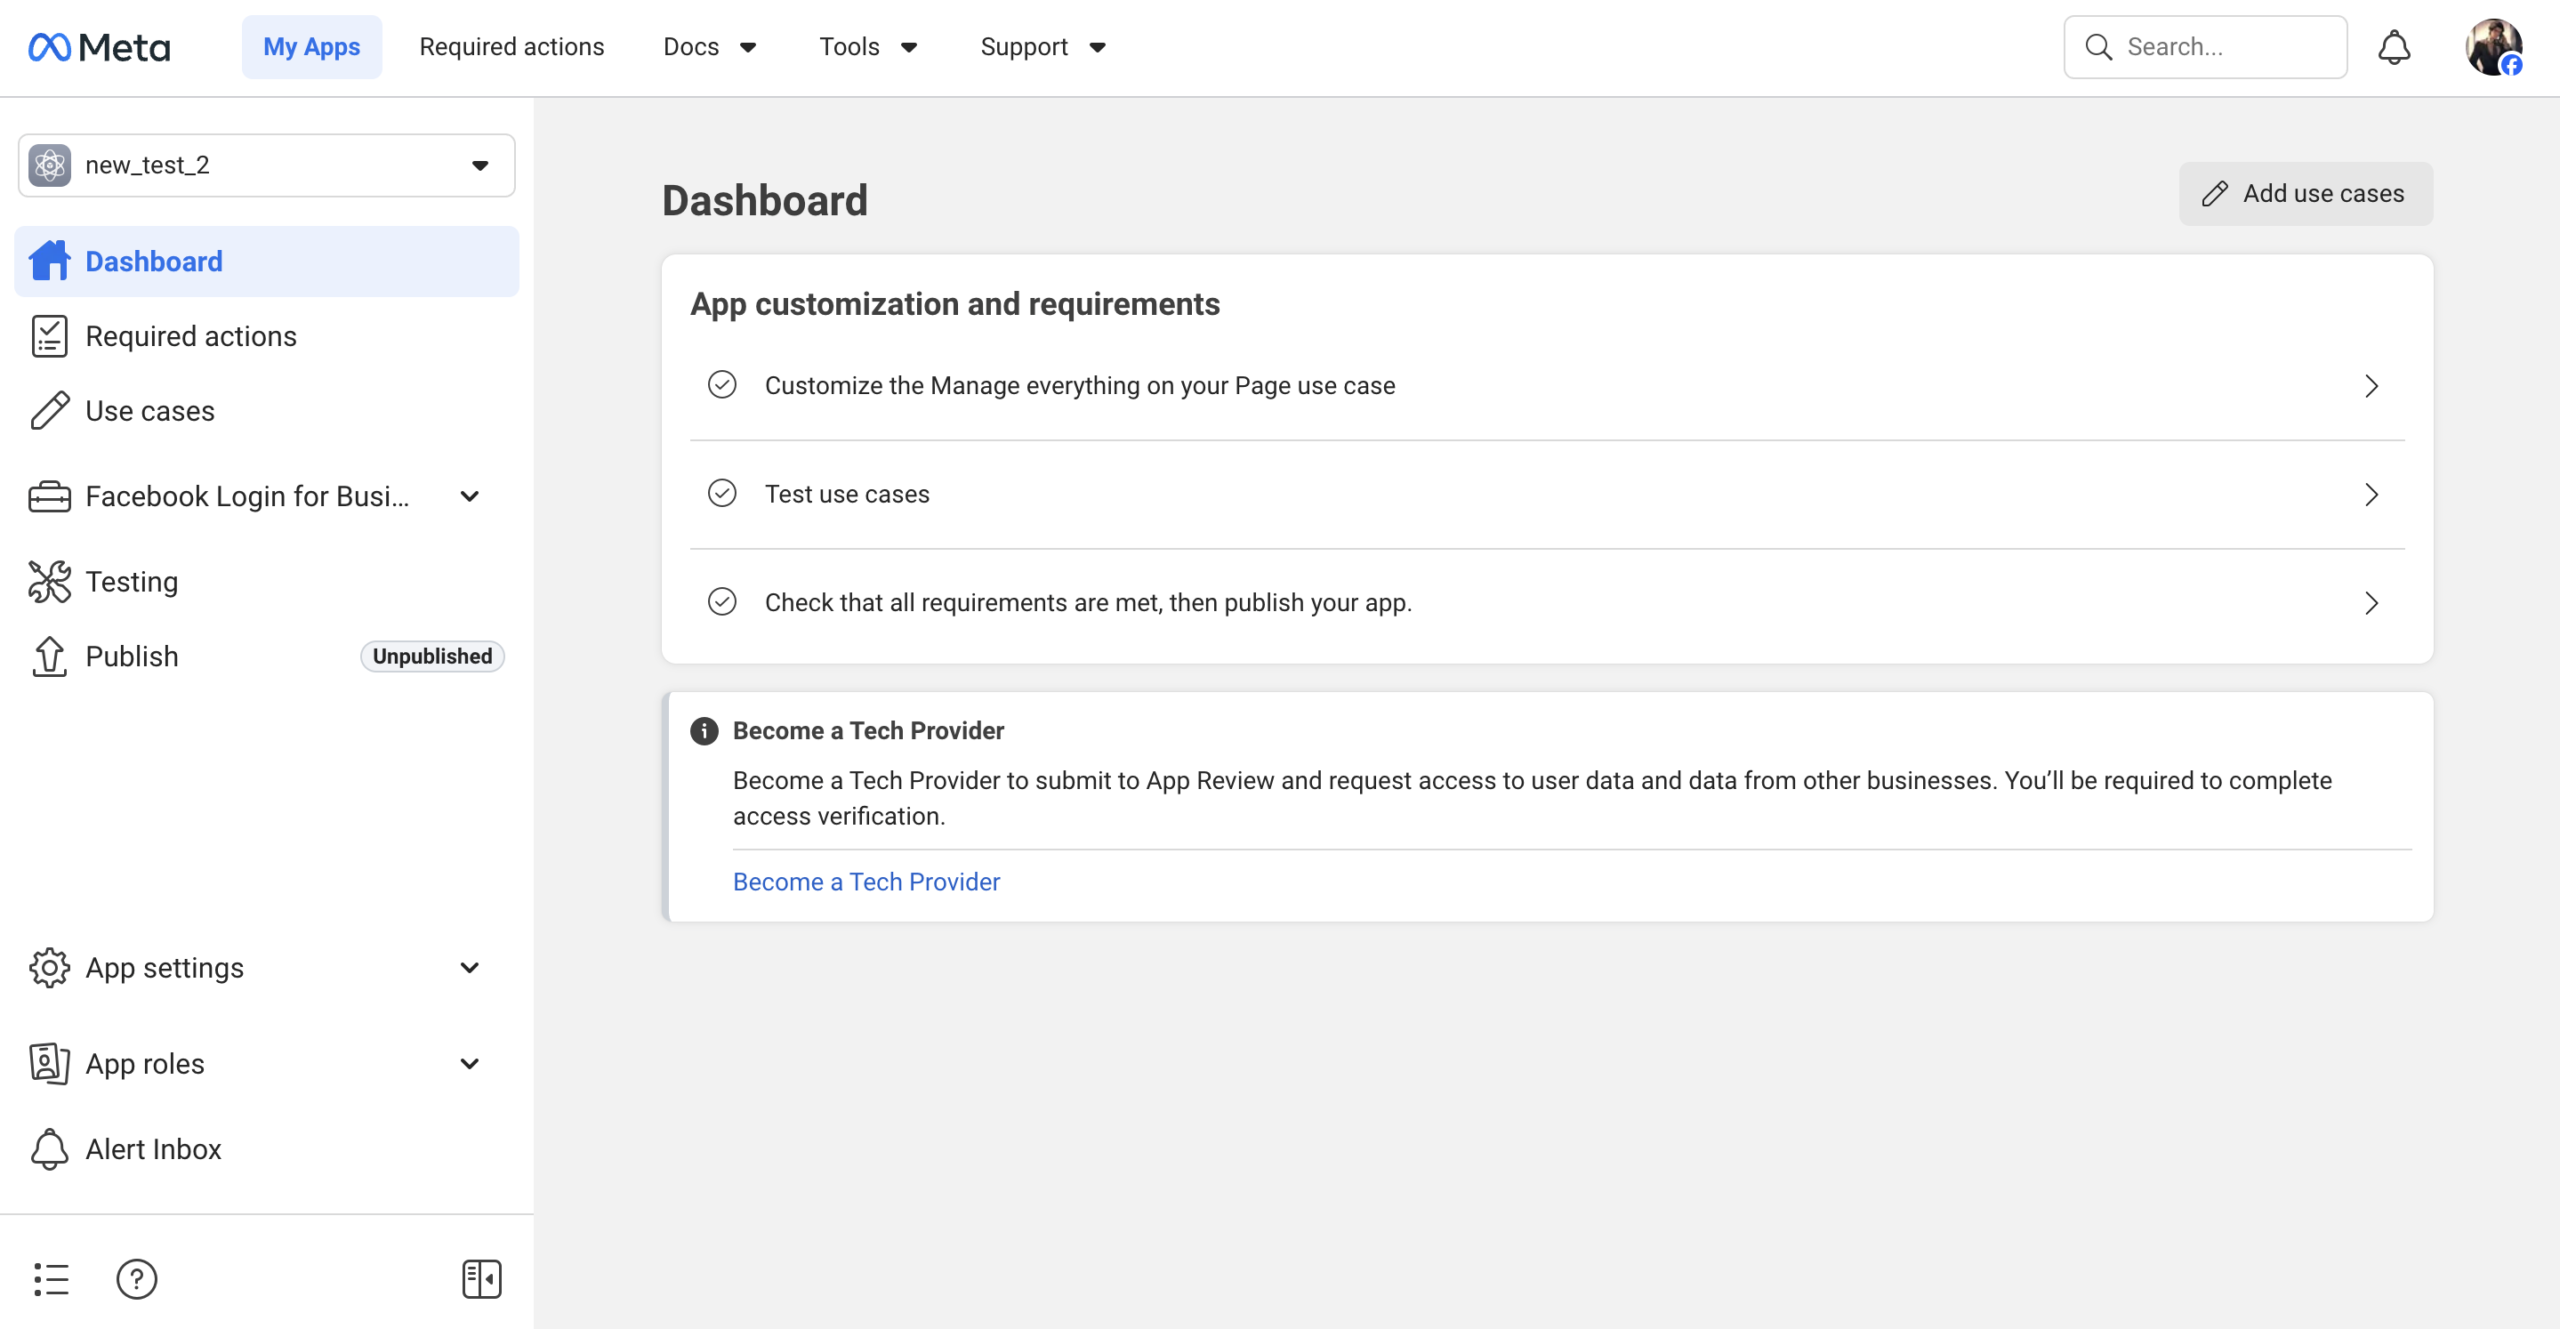Open notifications bell icon
The width and height of the screenshot is (2560, 1329).
click(x=2394, y=47)
